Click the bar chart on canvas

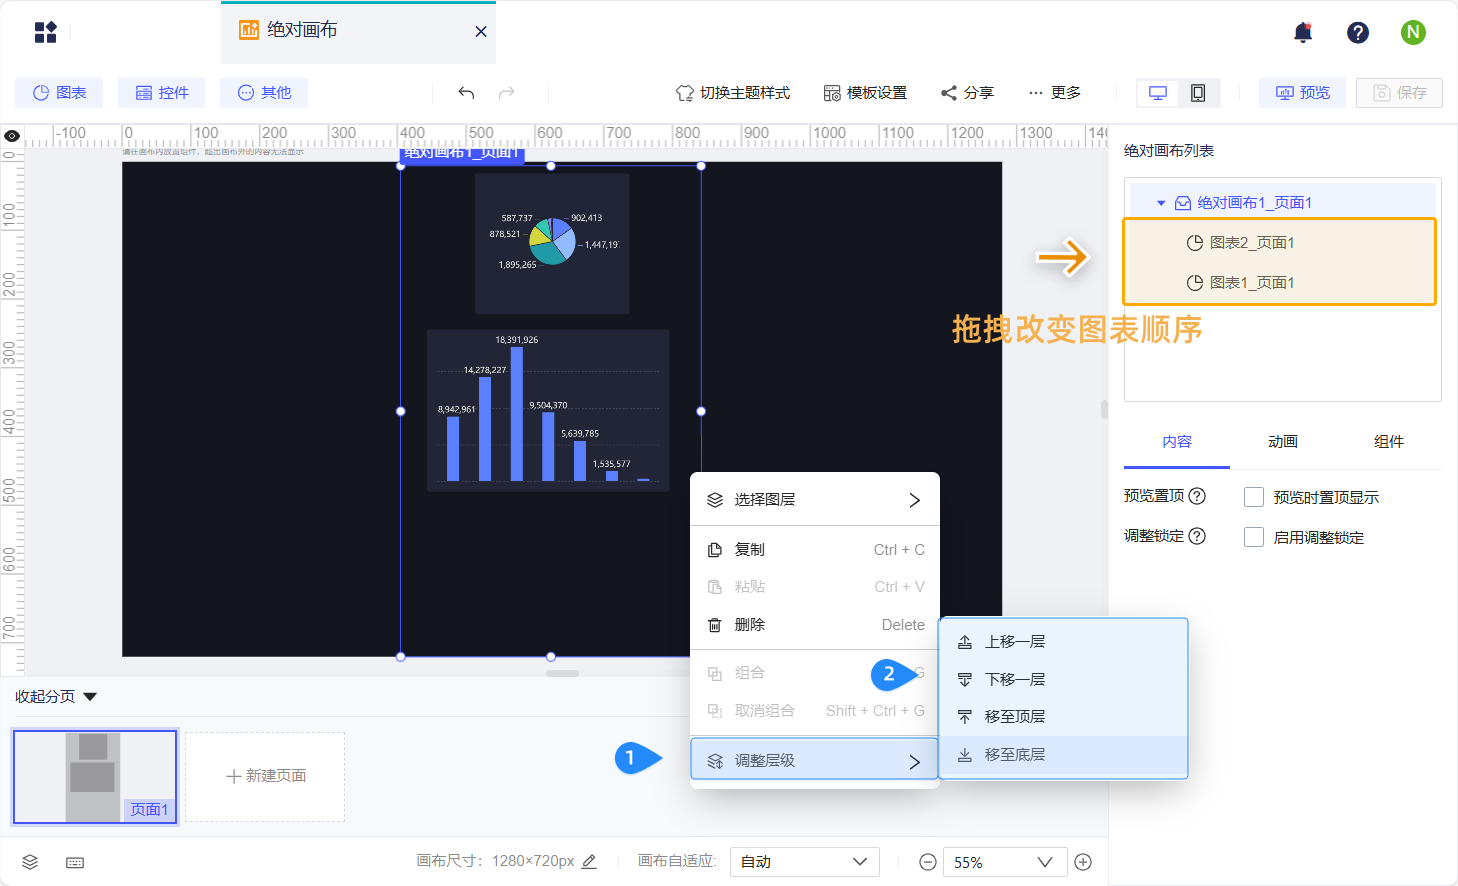548,410
